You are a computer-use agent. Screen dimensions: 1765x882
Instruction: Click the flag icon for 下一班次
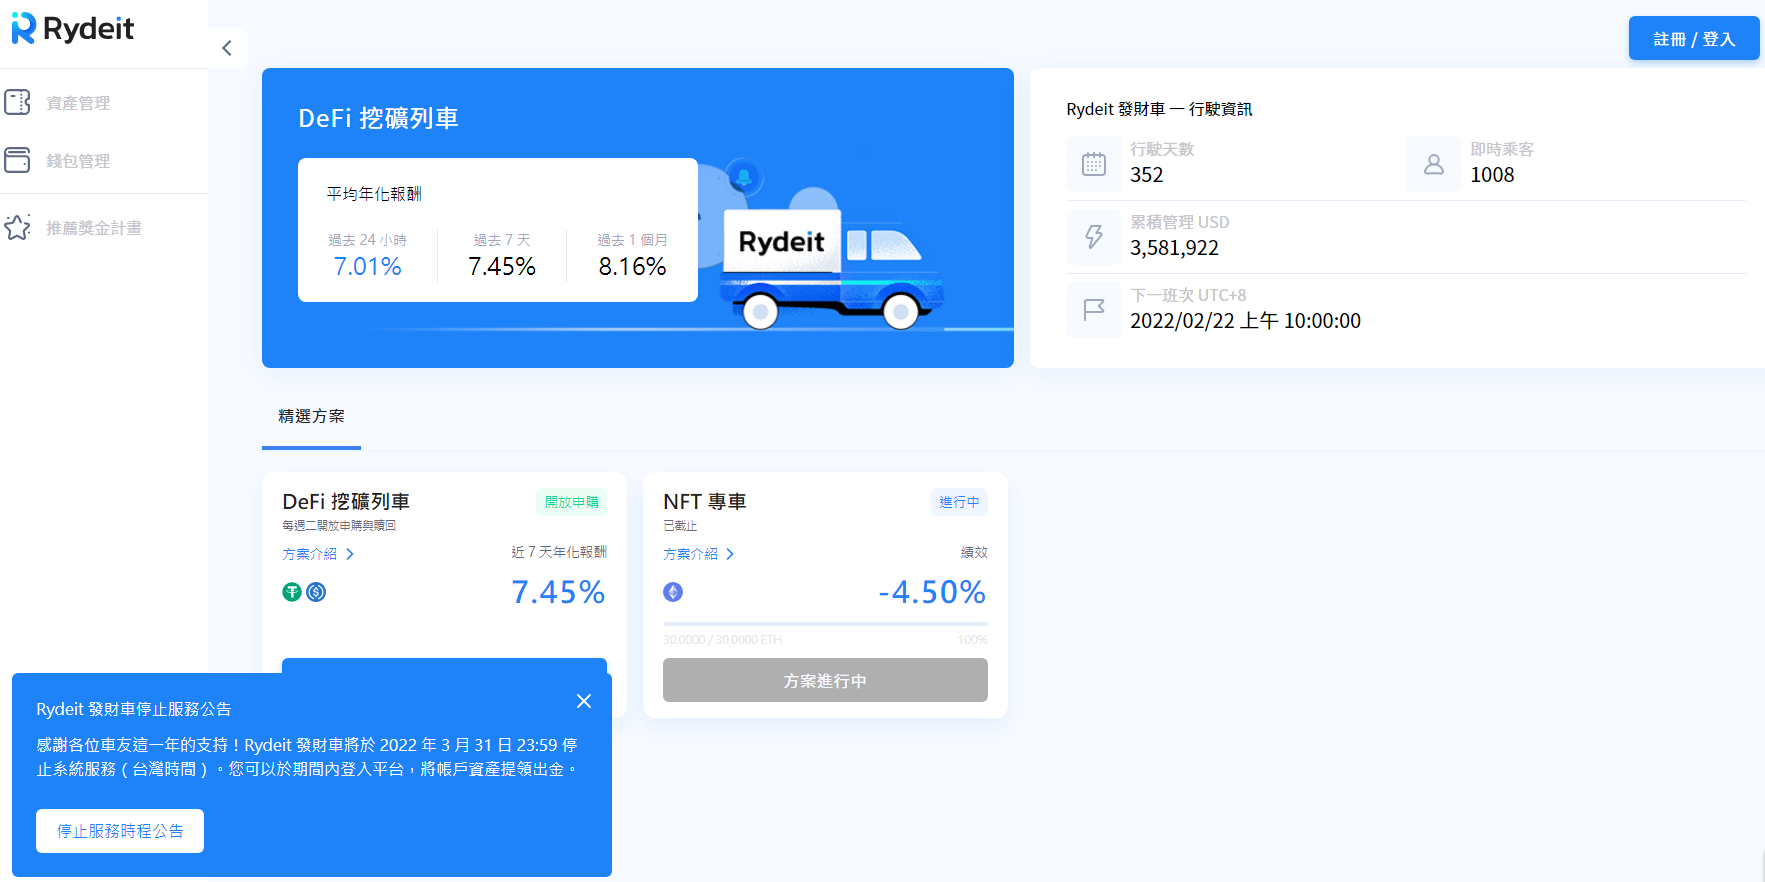(1094, 310)
